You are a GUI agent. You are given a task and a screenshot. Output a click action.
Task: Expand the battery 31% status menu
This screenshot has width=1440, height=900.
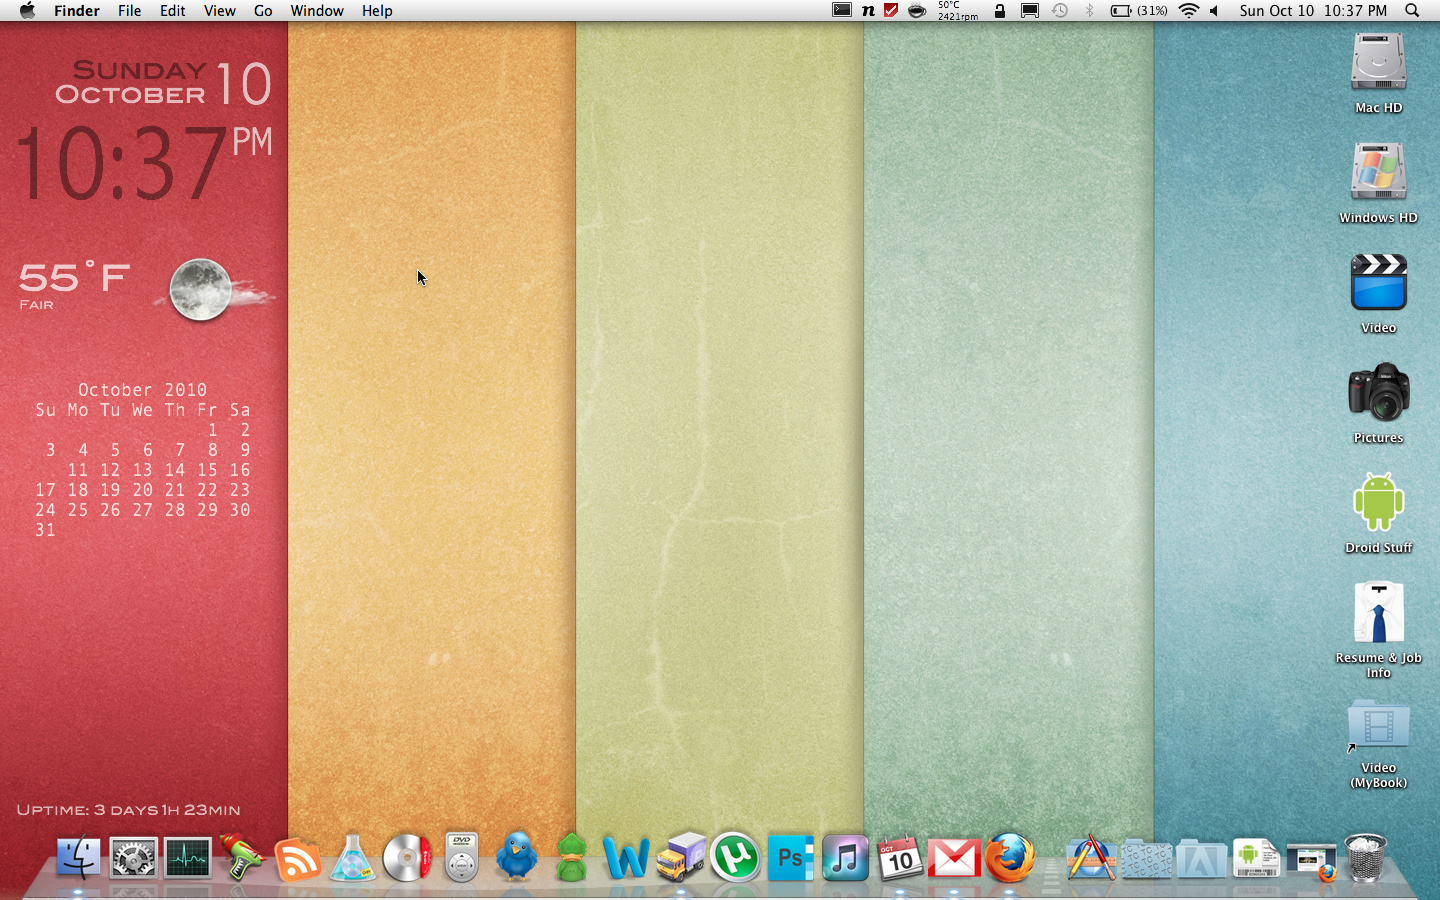[1139, 11]
